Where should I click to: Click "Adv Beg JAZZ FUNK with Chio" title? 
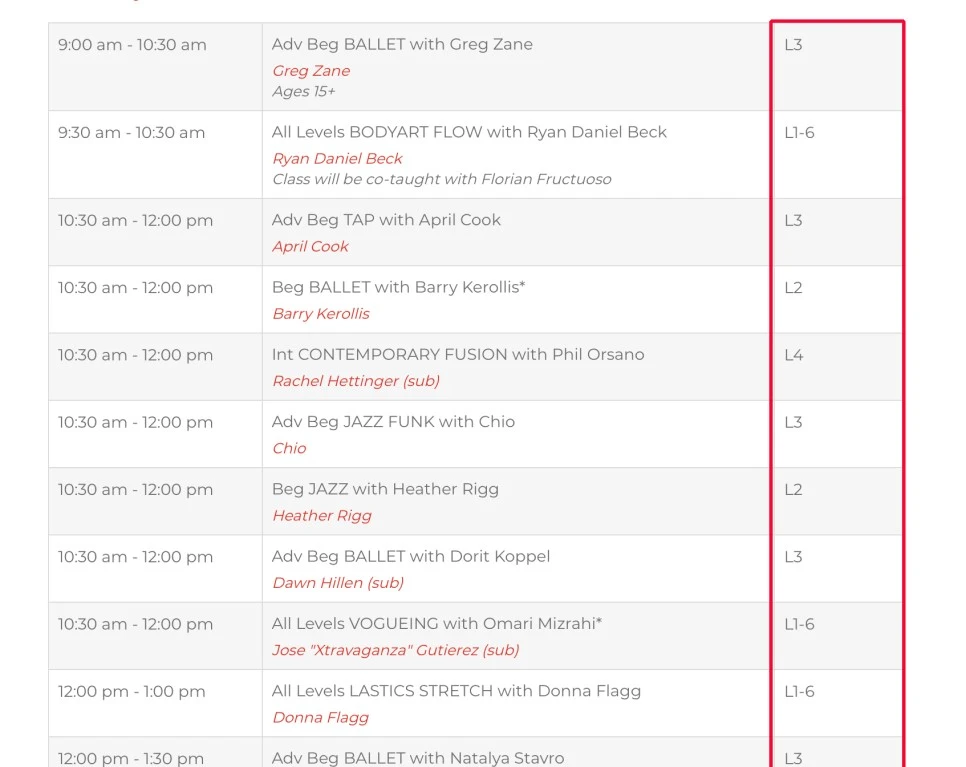[393, 421]
